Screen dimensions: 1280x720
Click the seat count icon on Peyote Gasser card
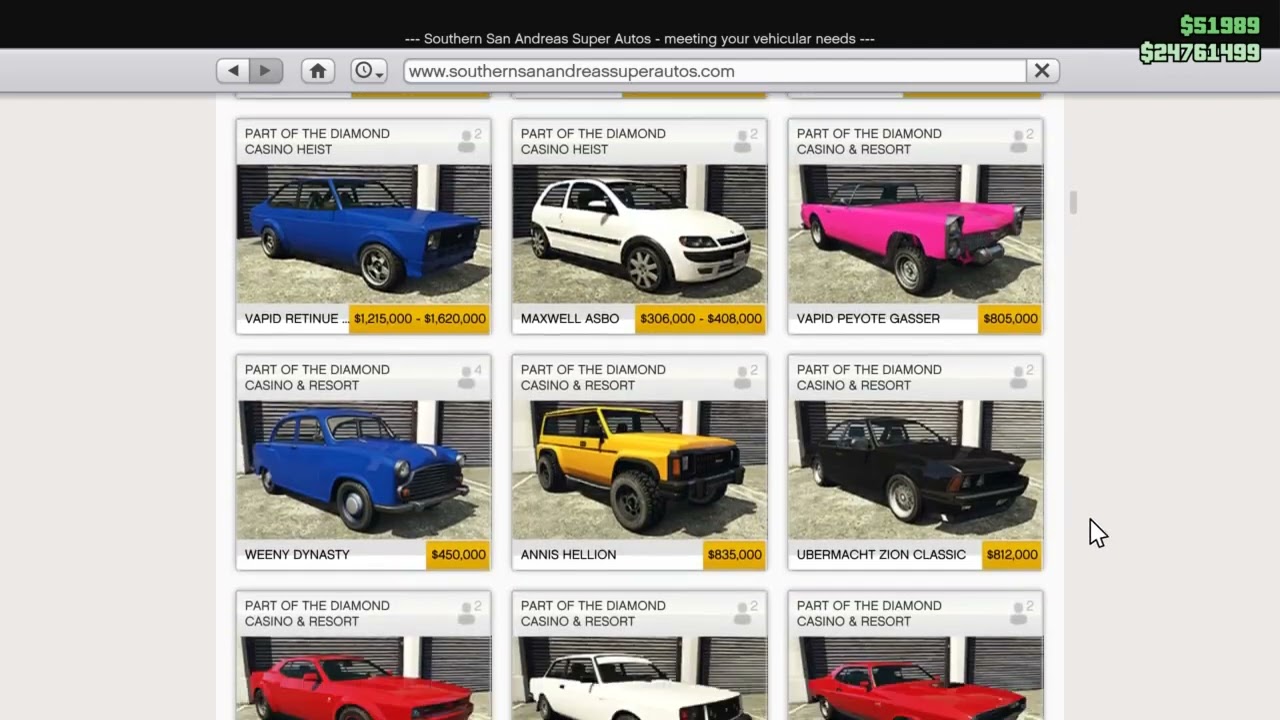1021,141
